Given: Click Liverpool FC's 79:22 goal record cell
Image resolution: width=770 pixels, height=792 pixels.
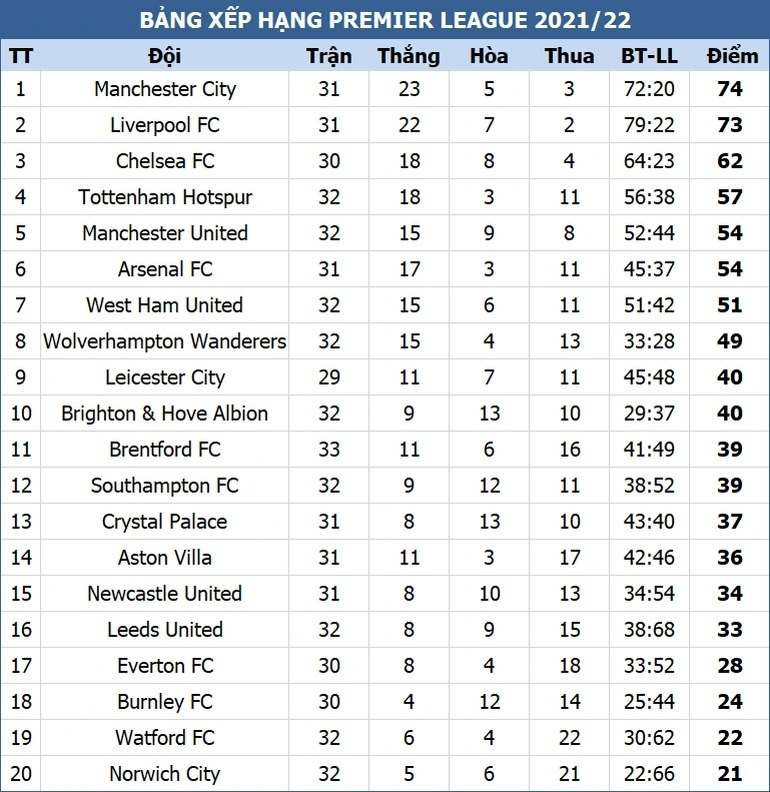Looking at the screenshot, I should pos(649,125).
